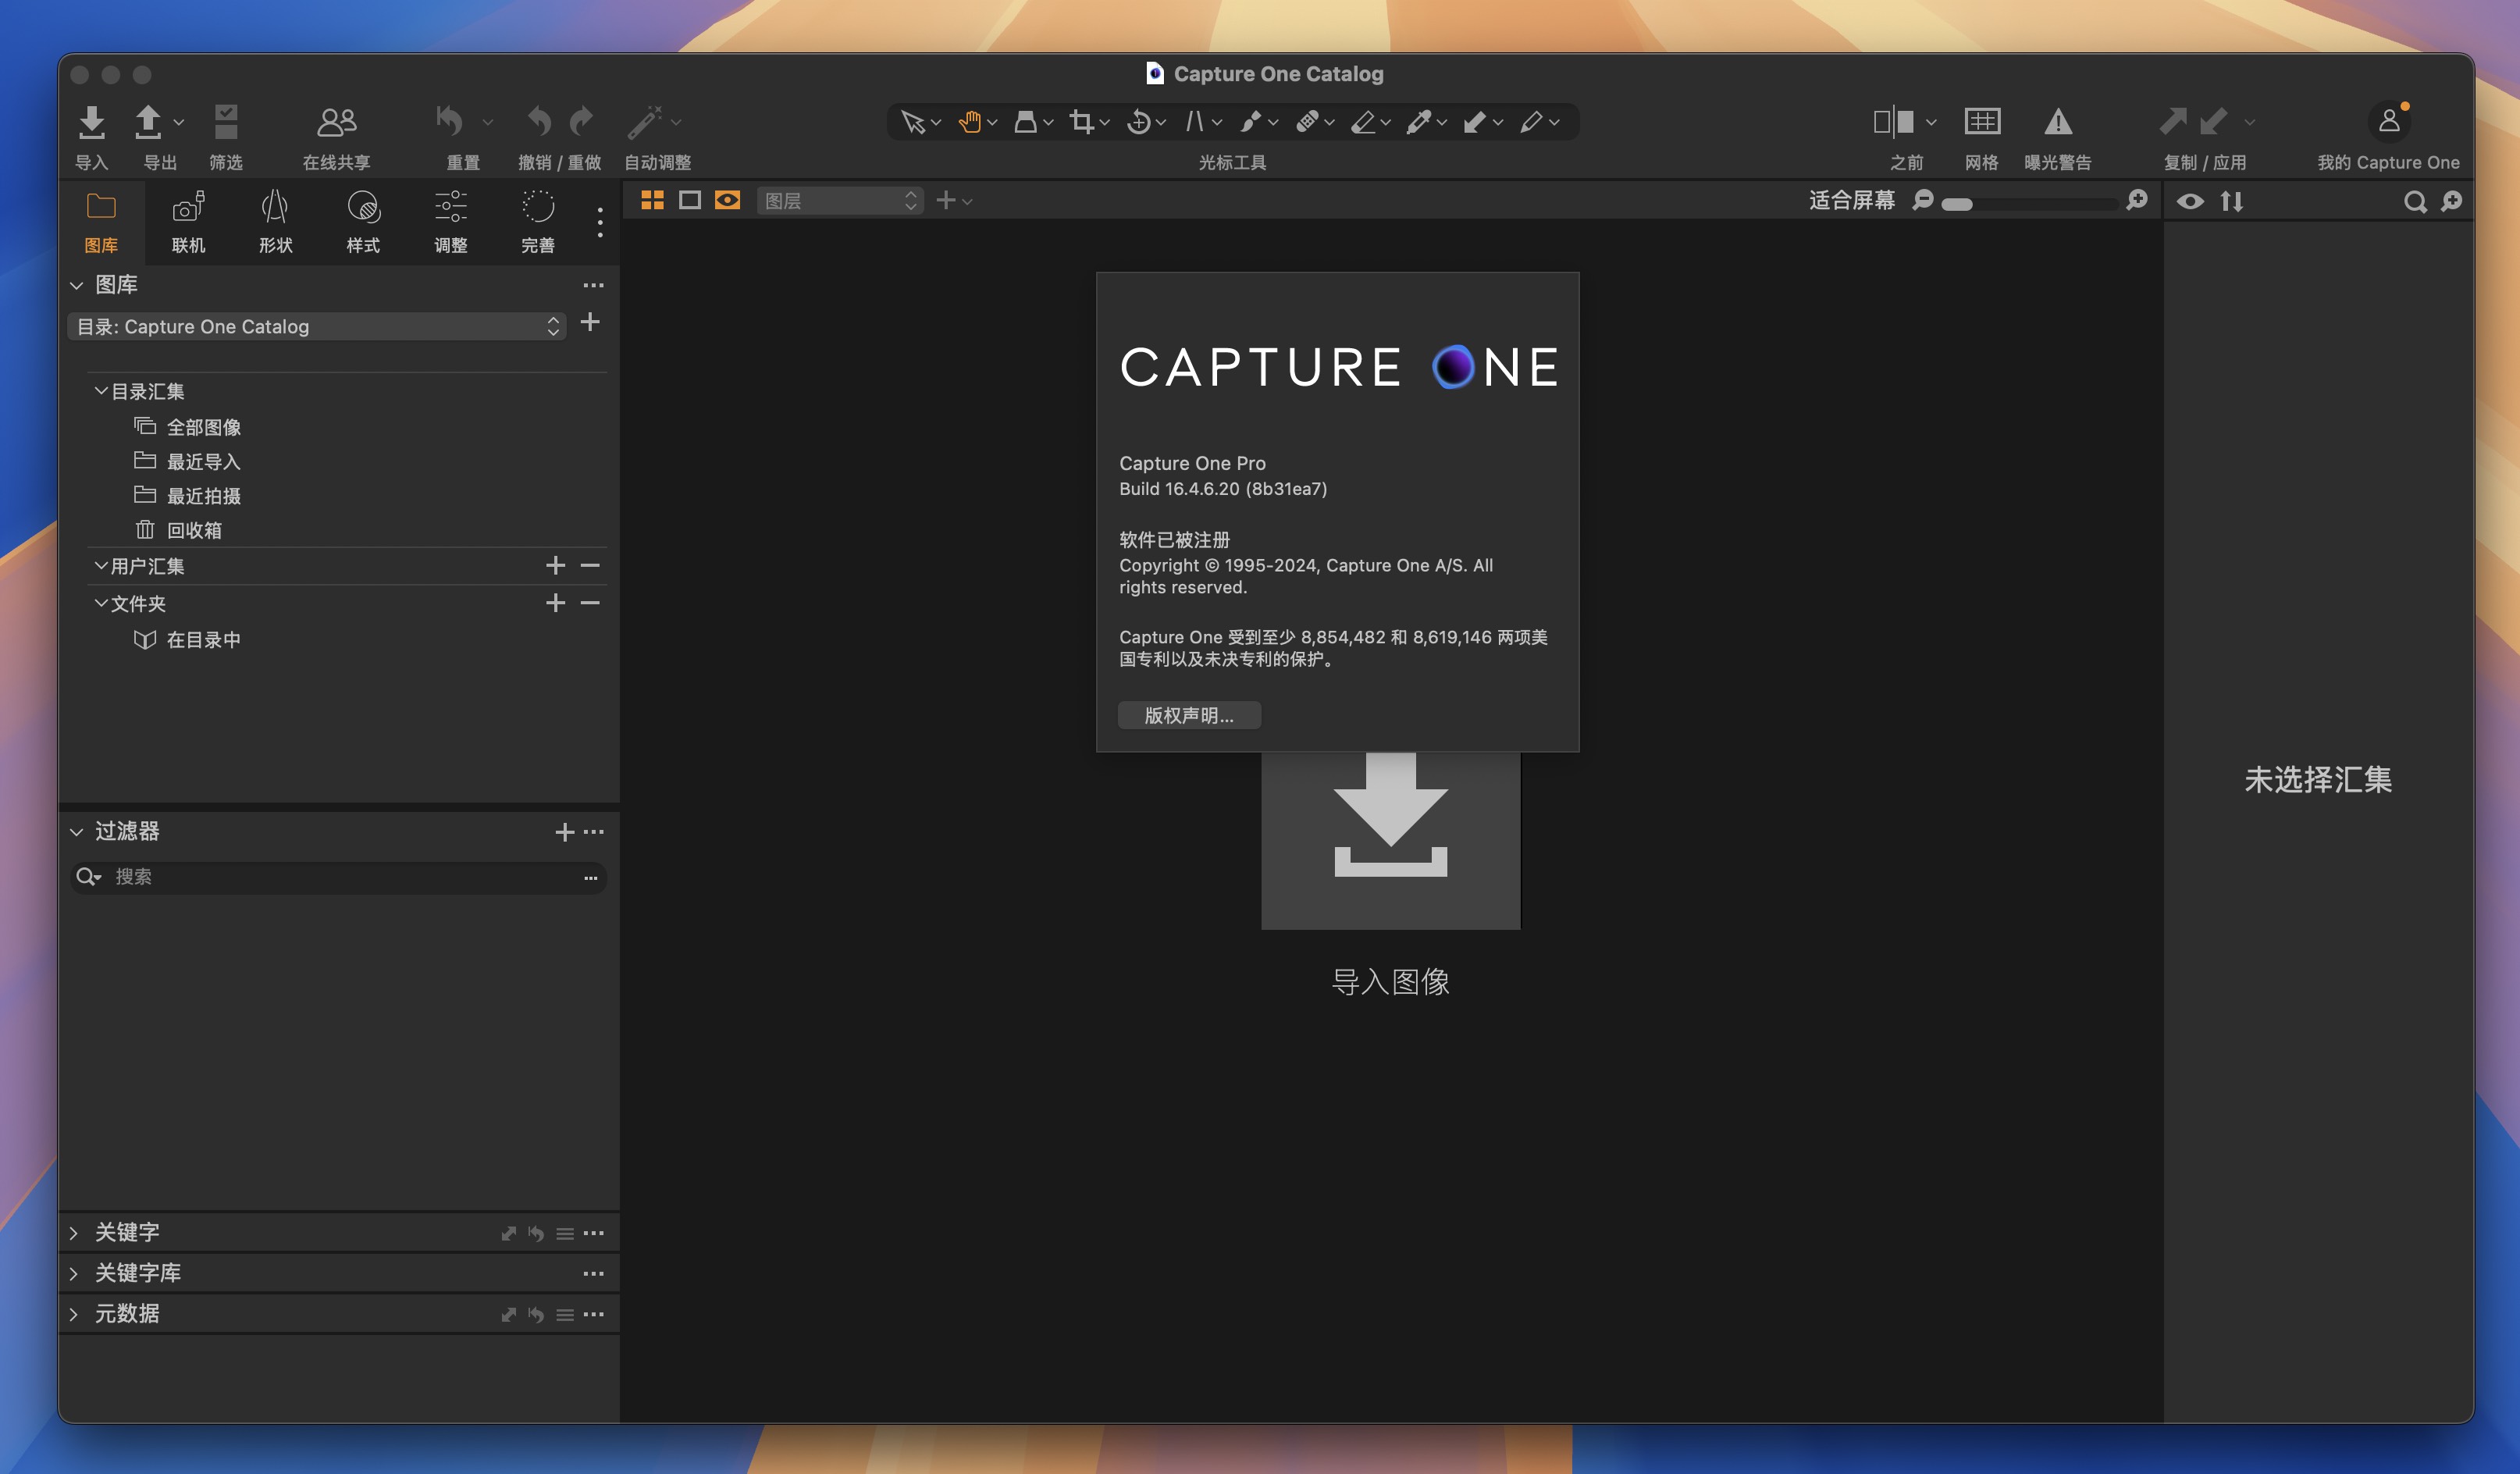
Task: Select the Rotate cursor tool
Action: (1138, 122)
